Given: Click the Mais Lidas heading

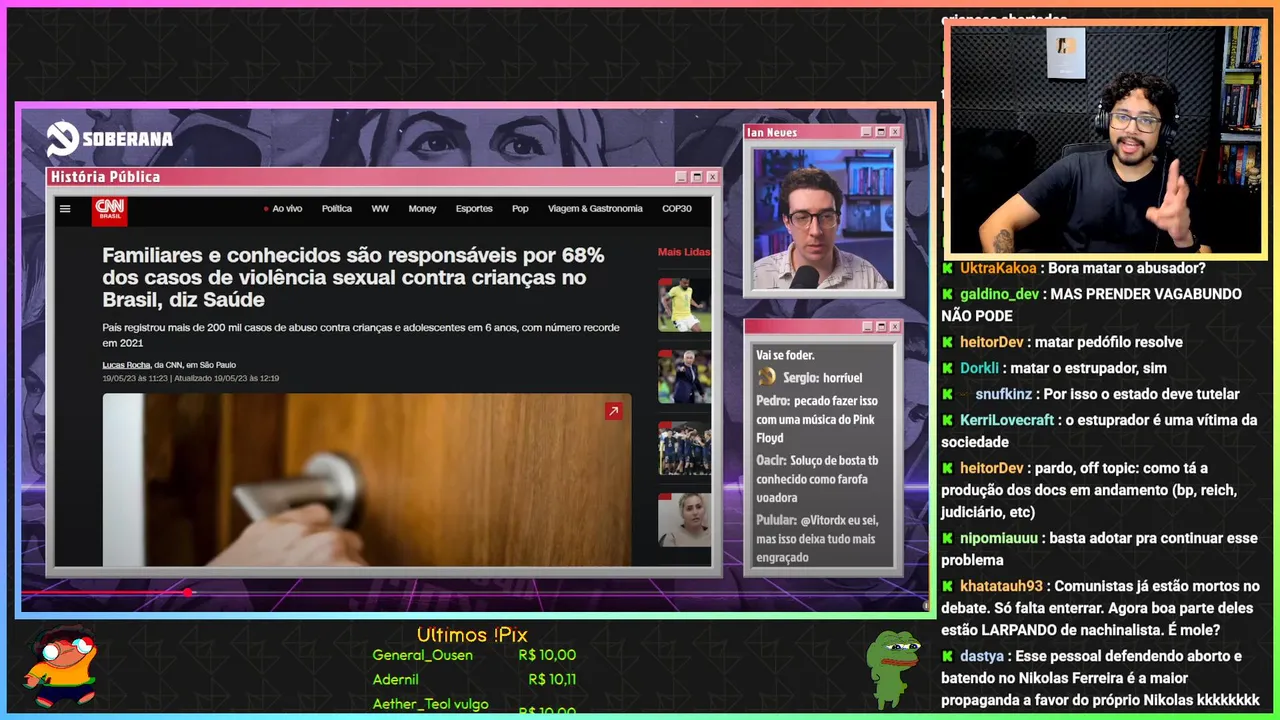Looking at the screenshot, I should 684,252.
